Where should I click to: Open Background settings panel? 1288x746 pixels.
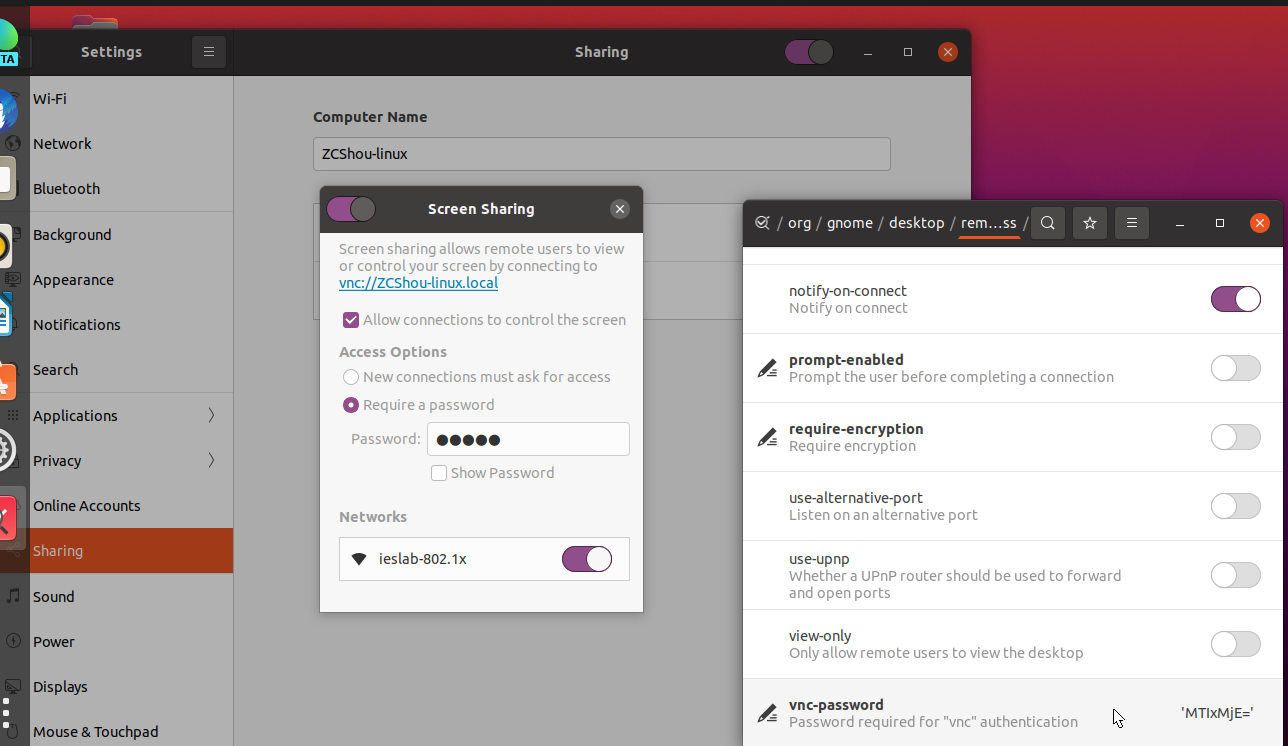coord(117,235)
